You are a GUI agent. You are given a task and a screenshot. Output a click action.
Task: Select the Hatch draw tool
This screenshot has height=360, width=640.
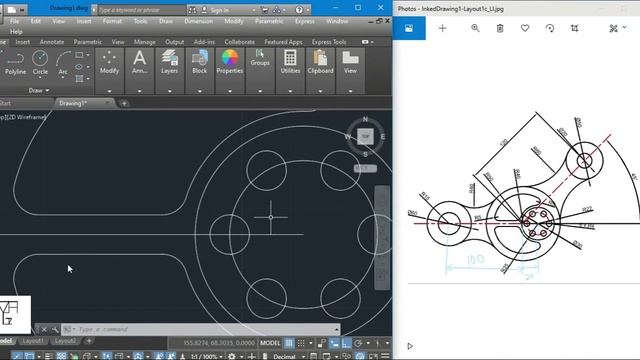(79, 78)
